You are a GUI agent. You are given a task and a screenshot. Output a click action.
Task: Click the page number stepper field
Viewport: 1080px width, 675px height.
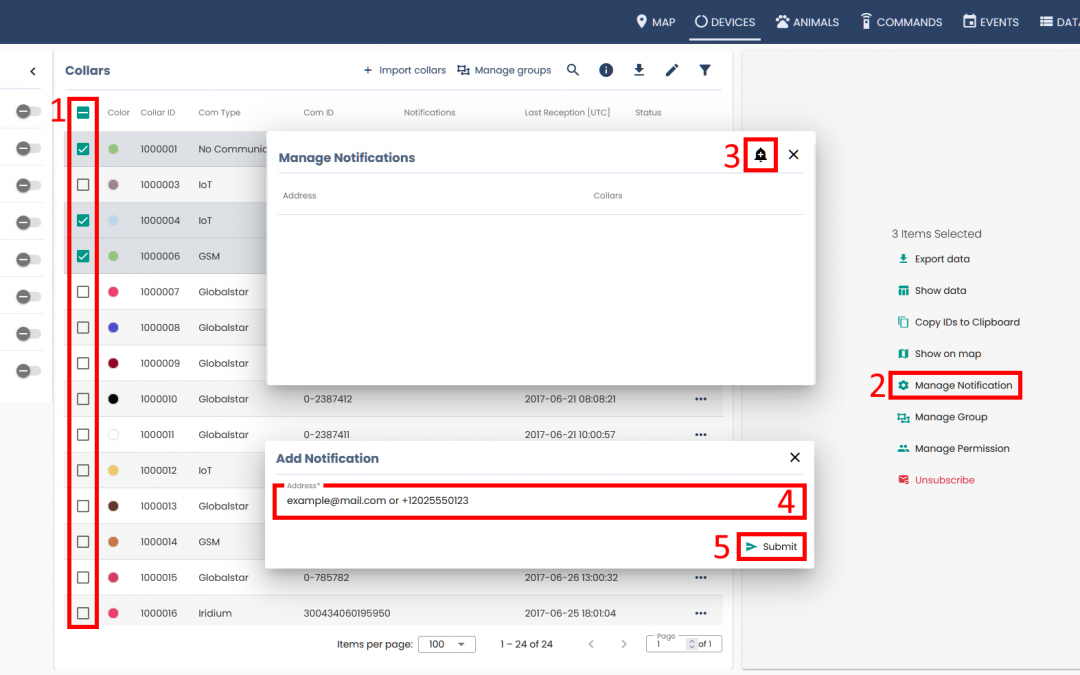tap(670, 644)
